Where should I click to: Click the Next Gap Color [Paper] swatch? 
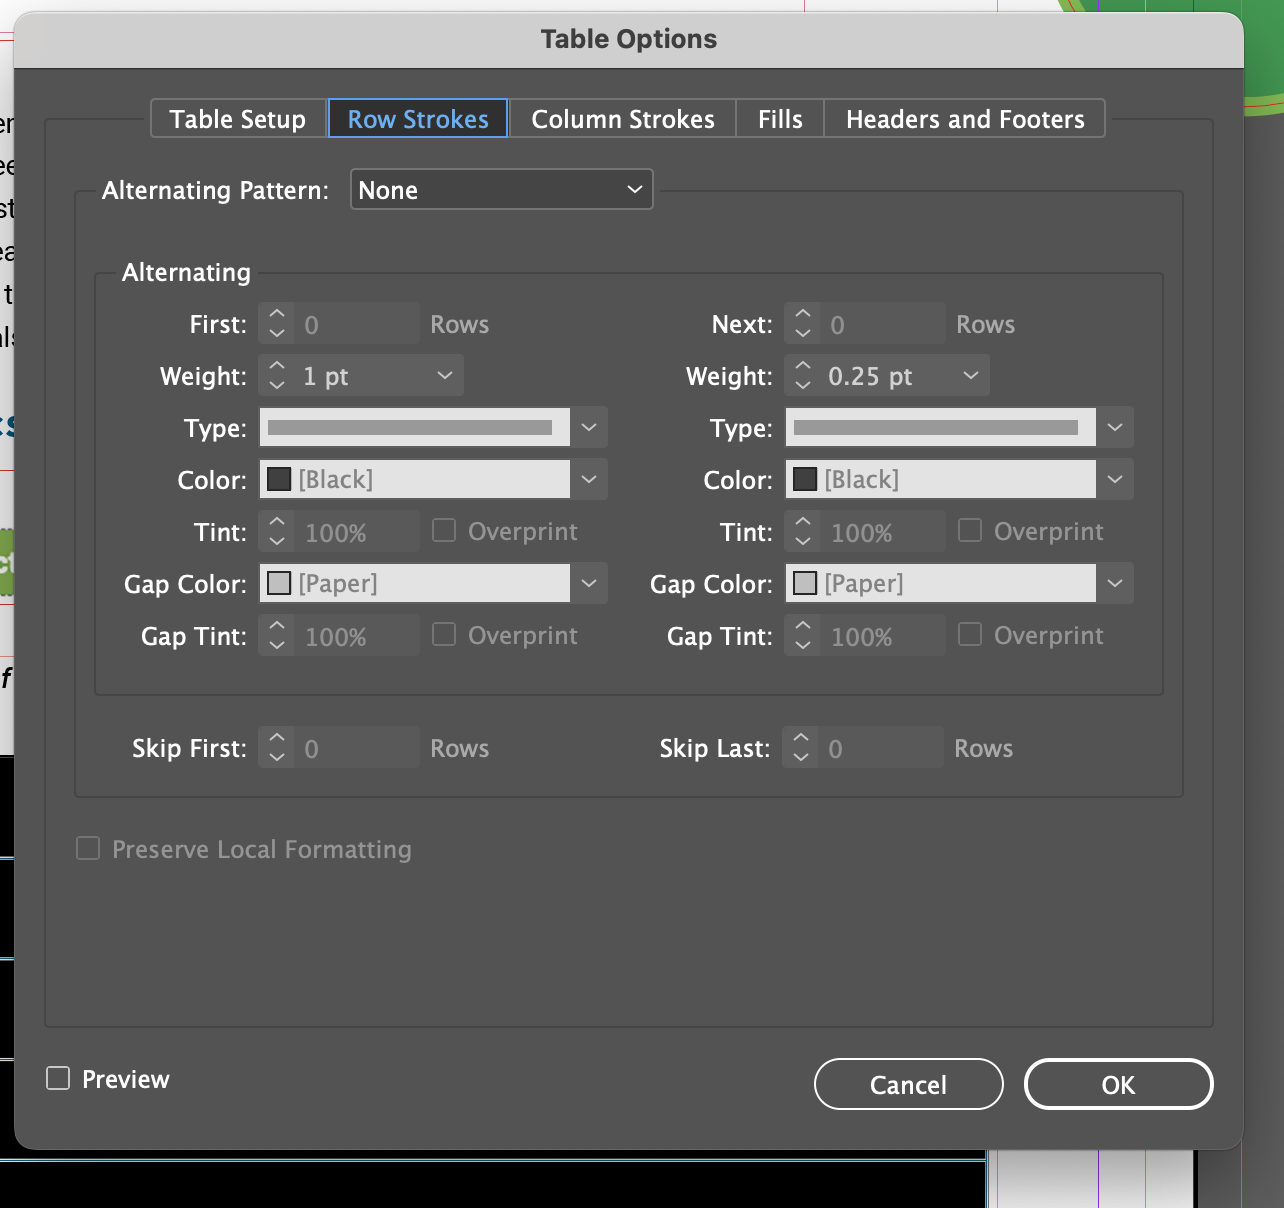pos(805,584)
